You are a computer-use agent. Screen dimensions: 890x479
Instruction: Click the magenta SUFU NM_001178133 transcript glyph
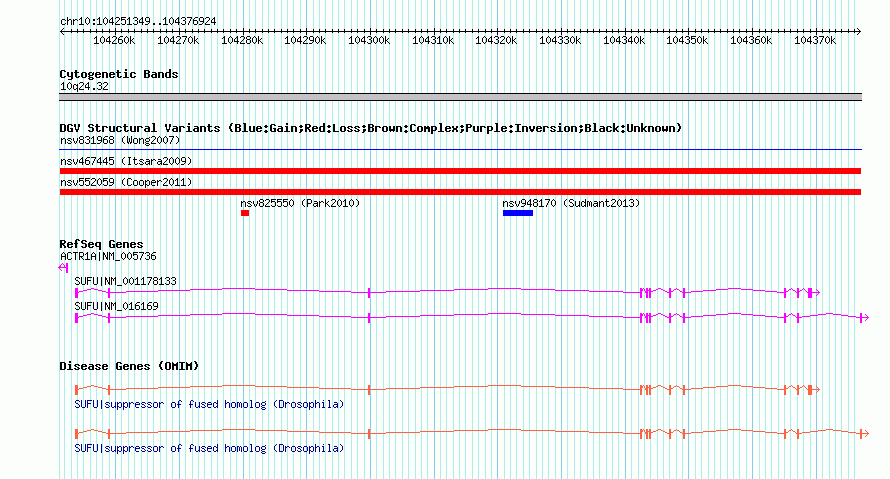click(447, 292)
